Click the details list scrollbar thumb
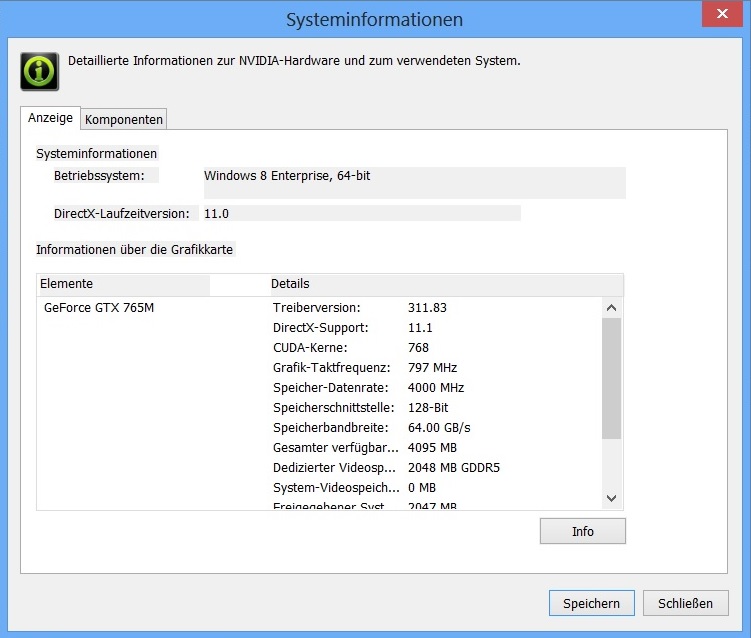The width and height of the screenshot is (751, 638). point(612,378)
